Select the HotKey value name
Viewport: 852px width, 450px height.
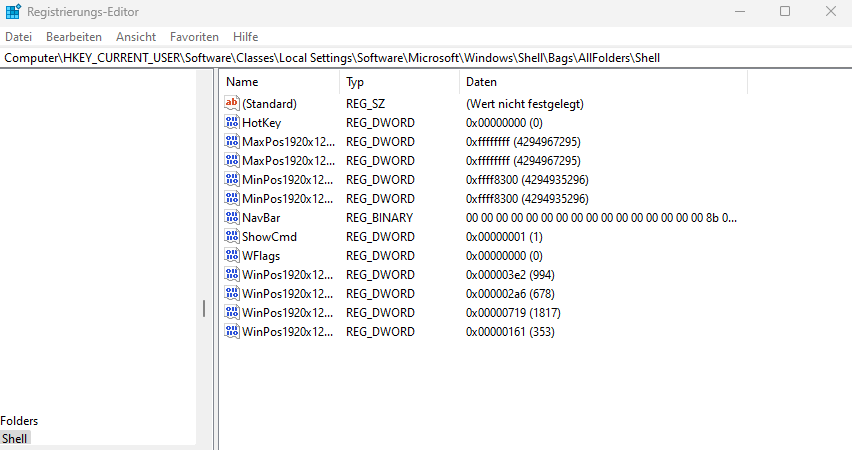click(x=261, y=123)
